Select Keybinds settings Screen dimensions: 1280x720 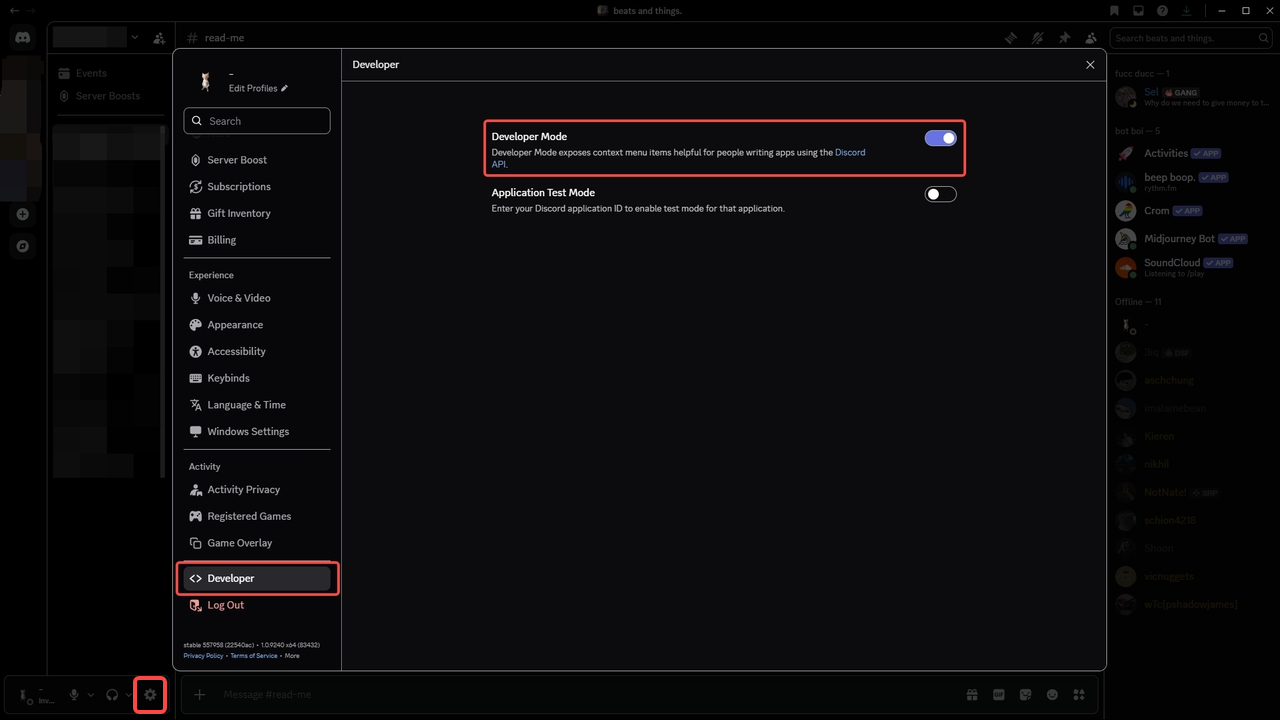(257, 378)
